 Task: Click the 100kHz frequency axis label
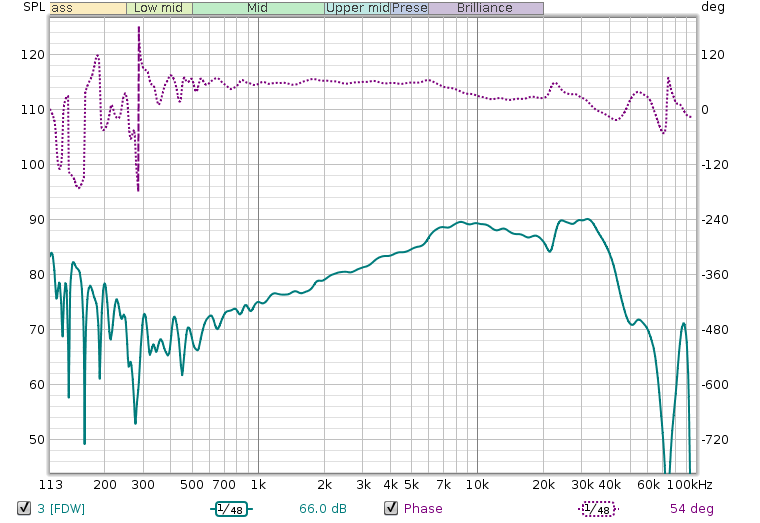click(x=690, y=485)
